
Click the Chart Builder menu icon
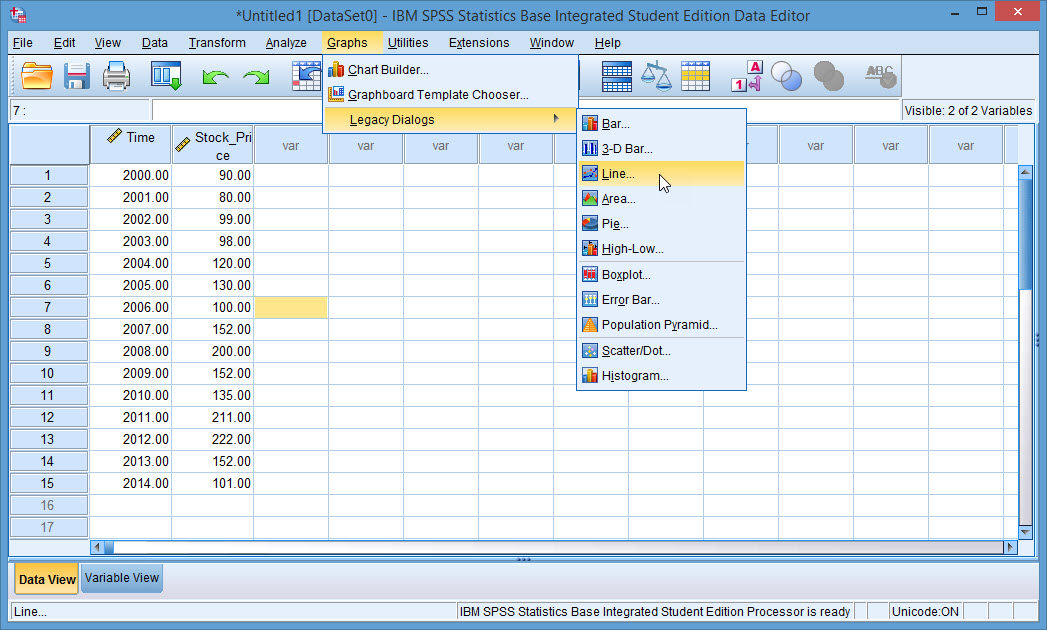click(336, 69)
